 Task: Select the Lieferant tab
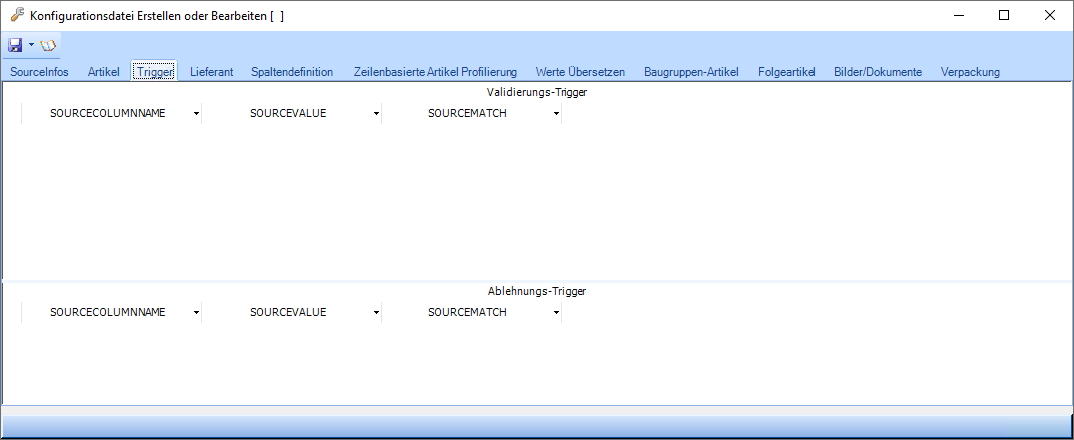(210, 72)
